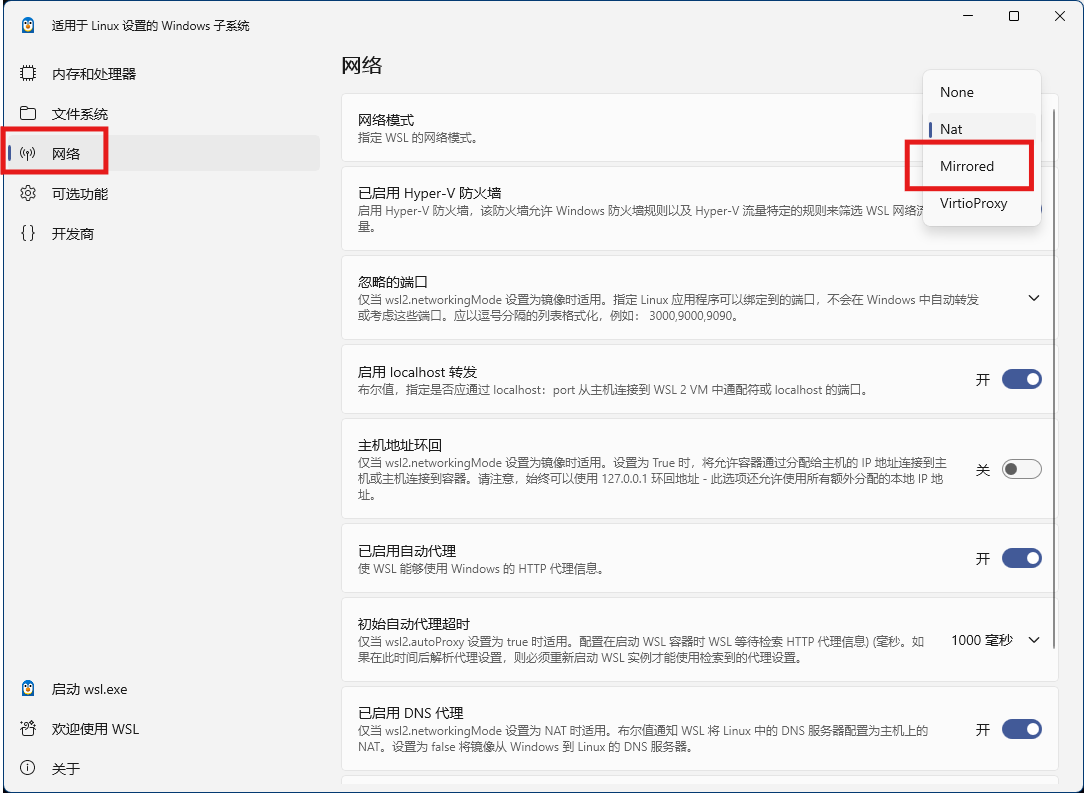
Task: Turn off 已启用 DNS 代理 toggle
Action: click(x=1022, y=729)
